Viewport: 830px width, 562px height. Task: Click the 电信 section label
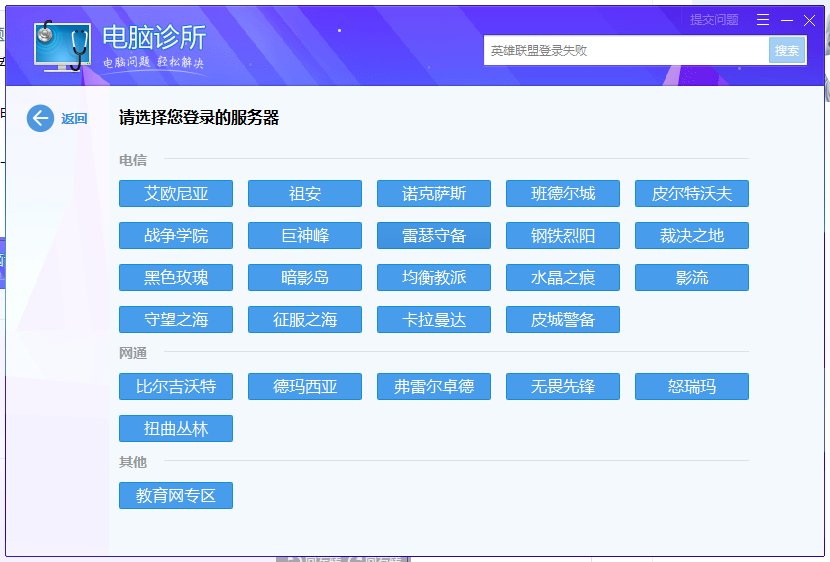point(133,160)
